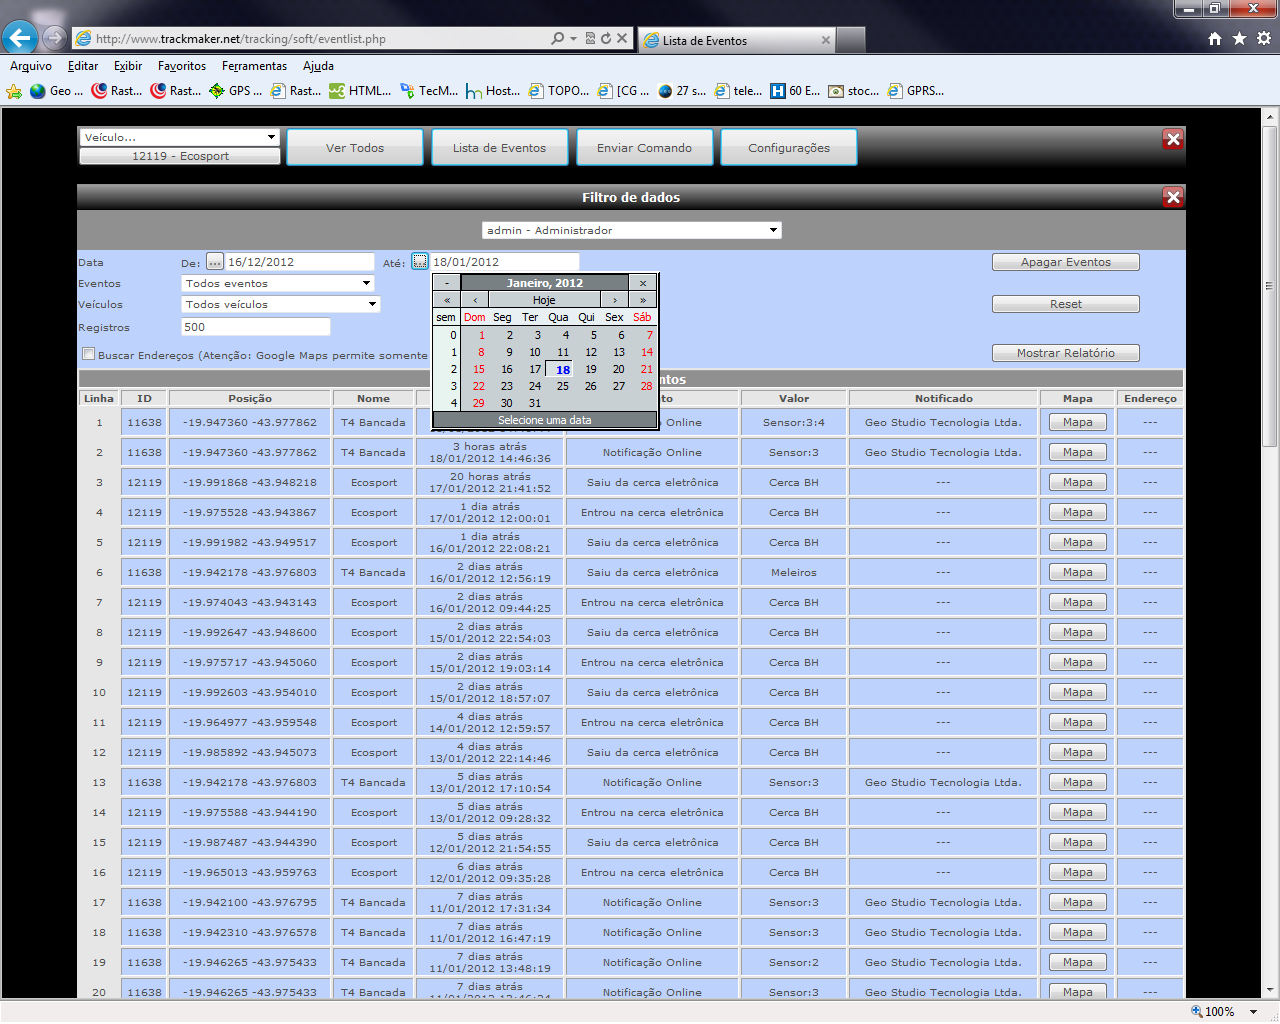1280x1024 pixels.
Task: Open the 'GPS ...' bookmark in favorites bar
Action: pyautogui.click(x=235, y=91)
